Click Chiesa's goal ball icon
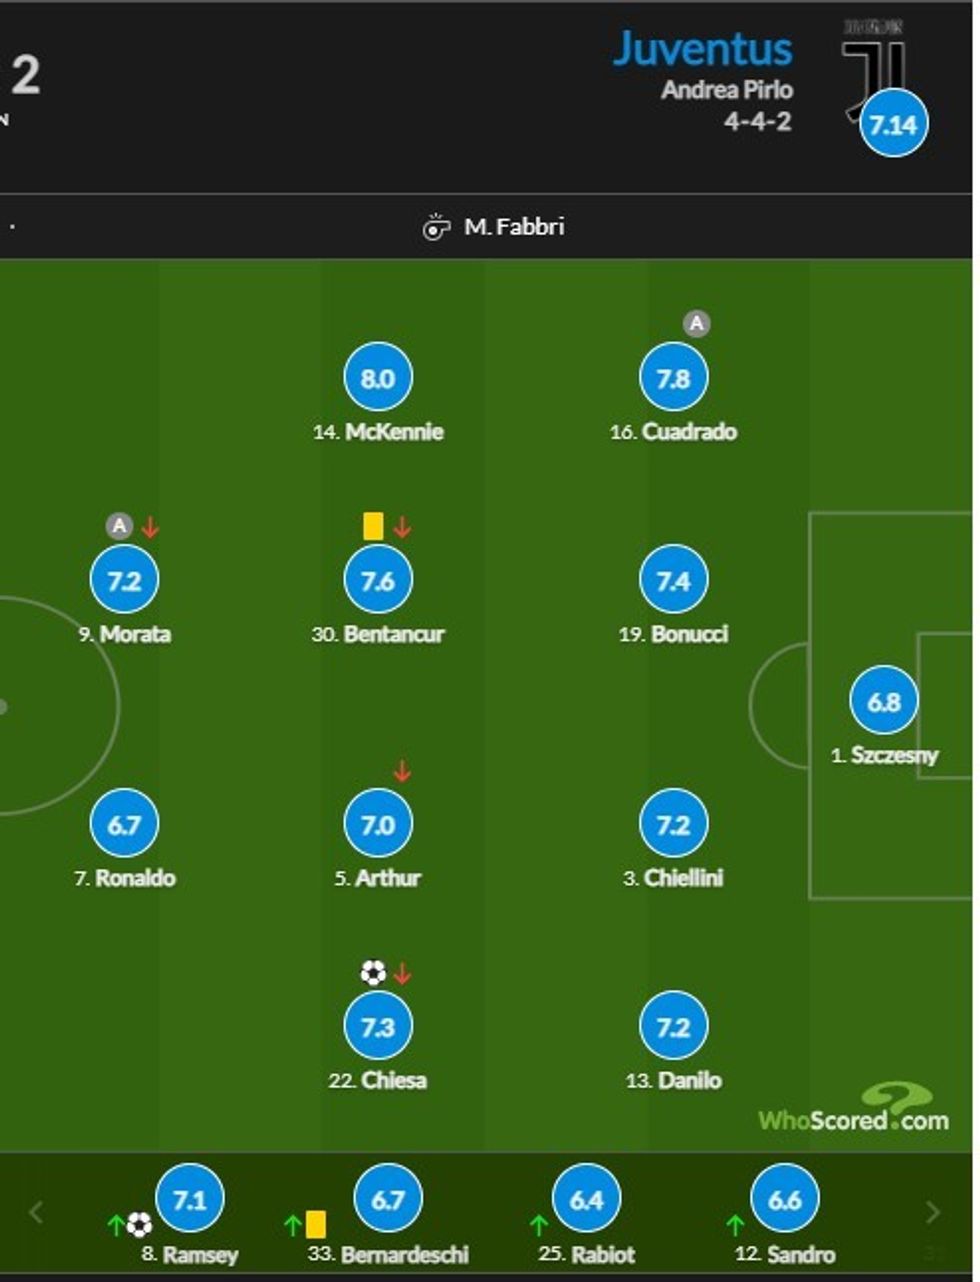This screenshot has width=980, height=1282. (373, 972)
